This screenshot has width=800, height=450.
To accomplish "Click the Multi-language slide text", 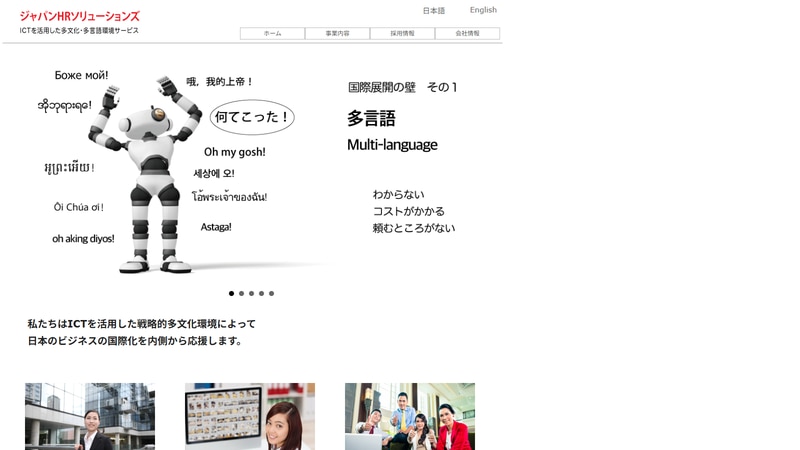I will [x=392, y=145].
